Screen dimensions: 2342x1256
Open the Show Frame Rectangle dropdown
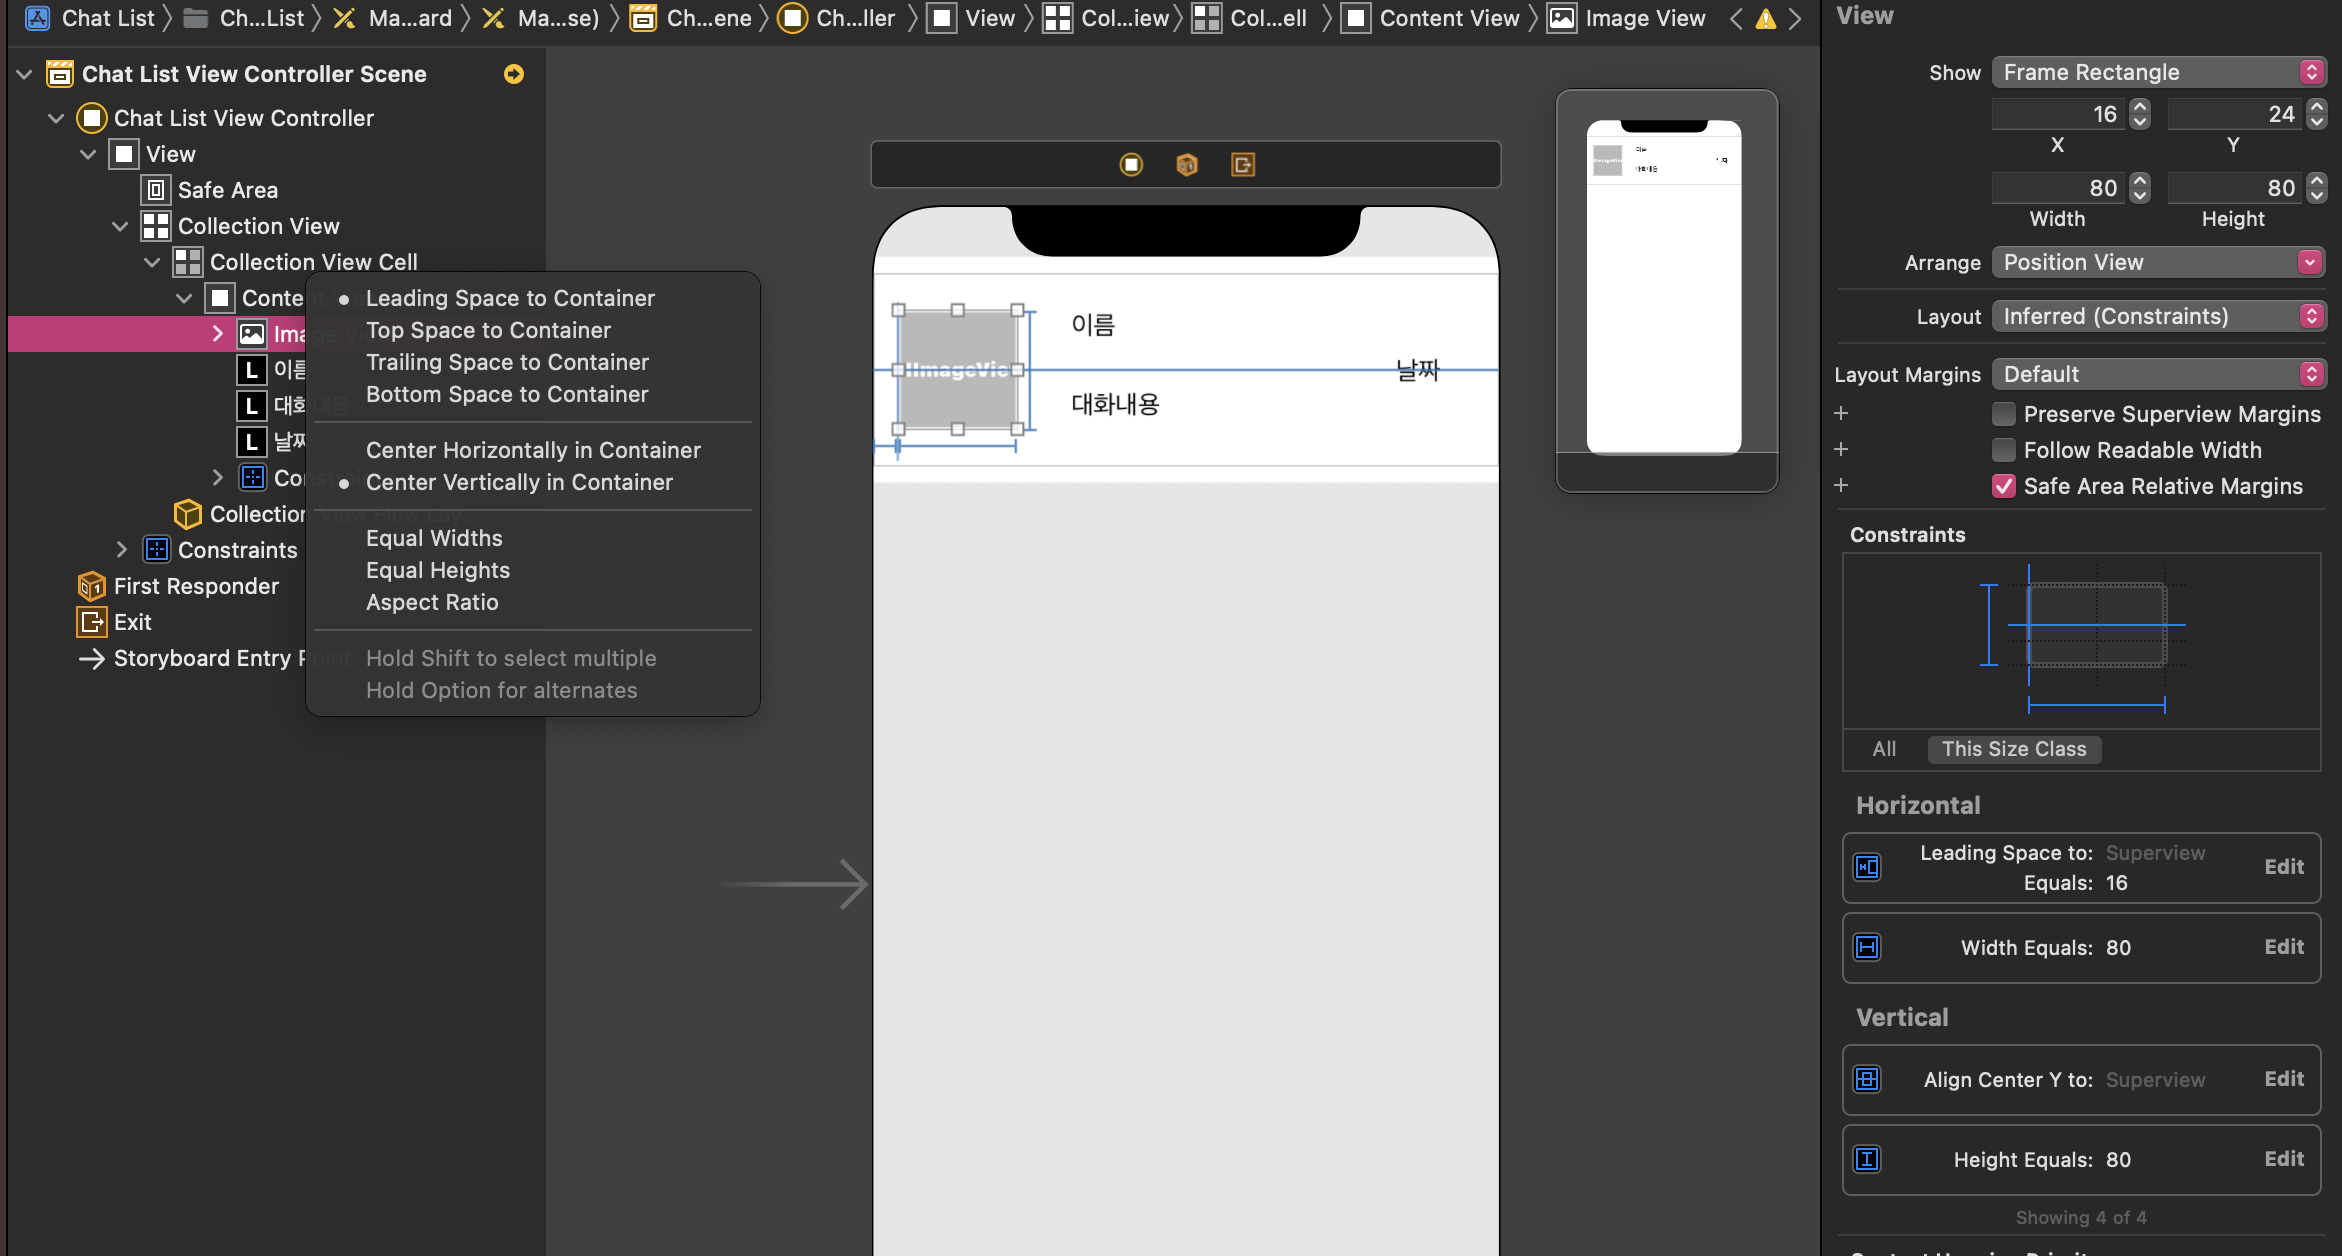2159,72
